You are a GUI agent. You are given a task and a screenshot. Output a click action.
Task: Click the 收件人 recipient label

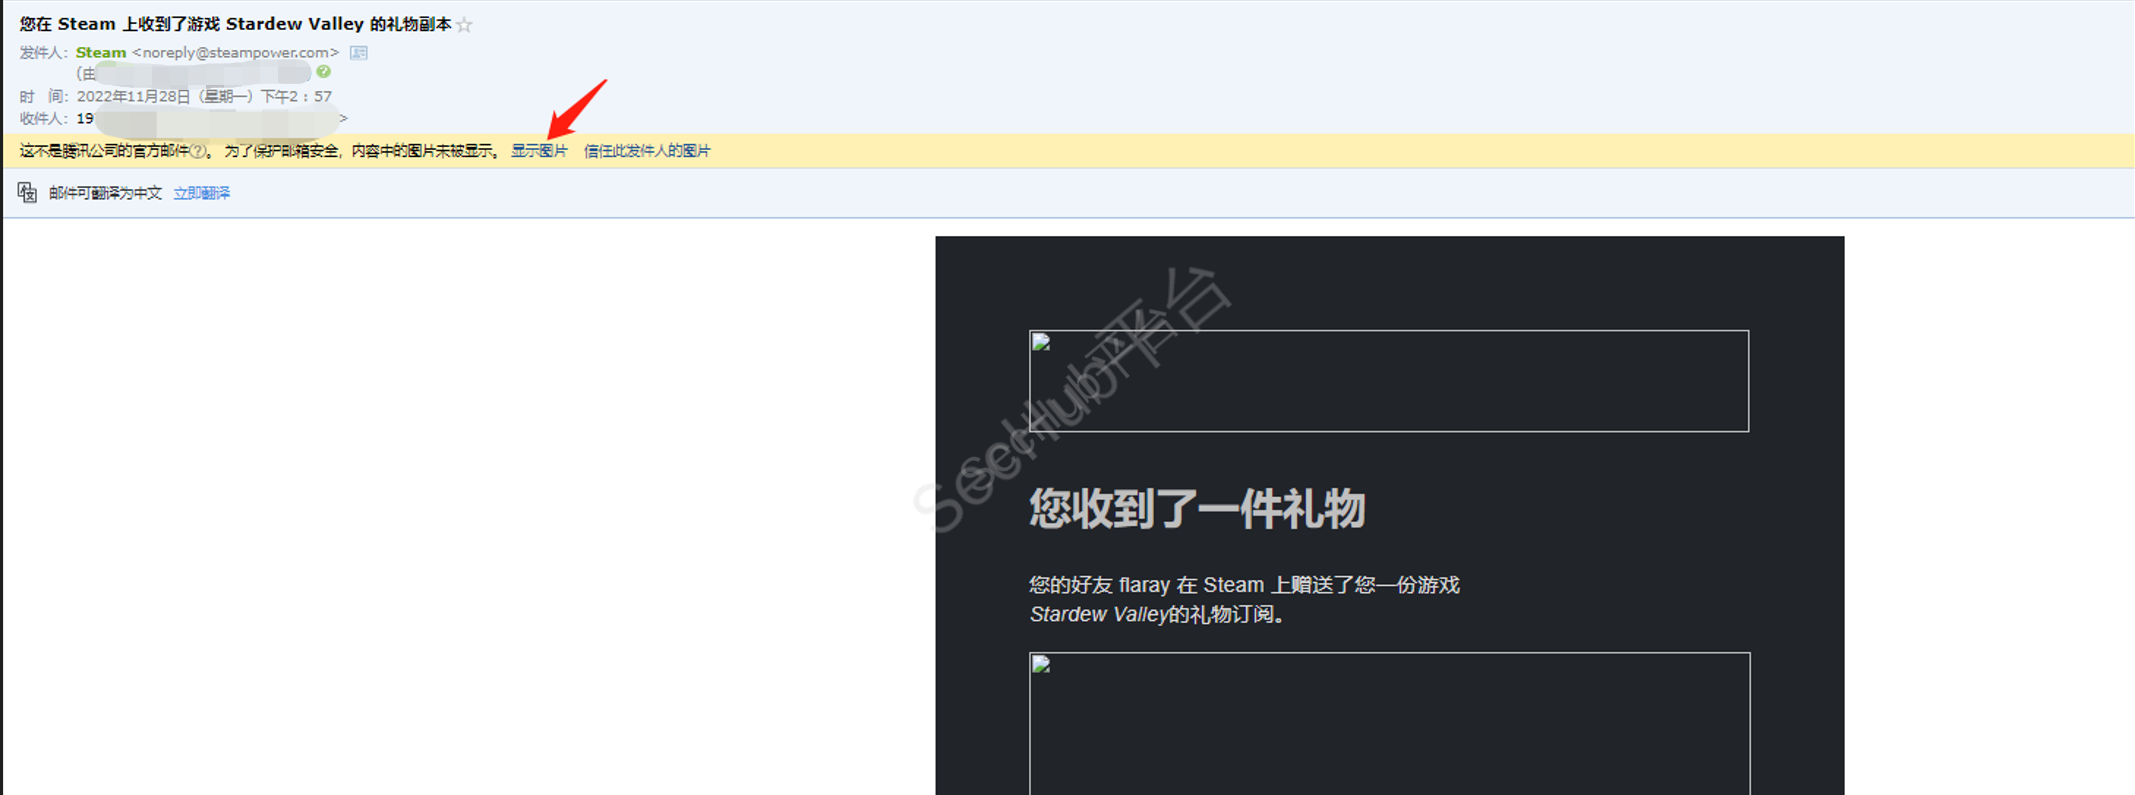click(43, 118)
